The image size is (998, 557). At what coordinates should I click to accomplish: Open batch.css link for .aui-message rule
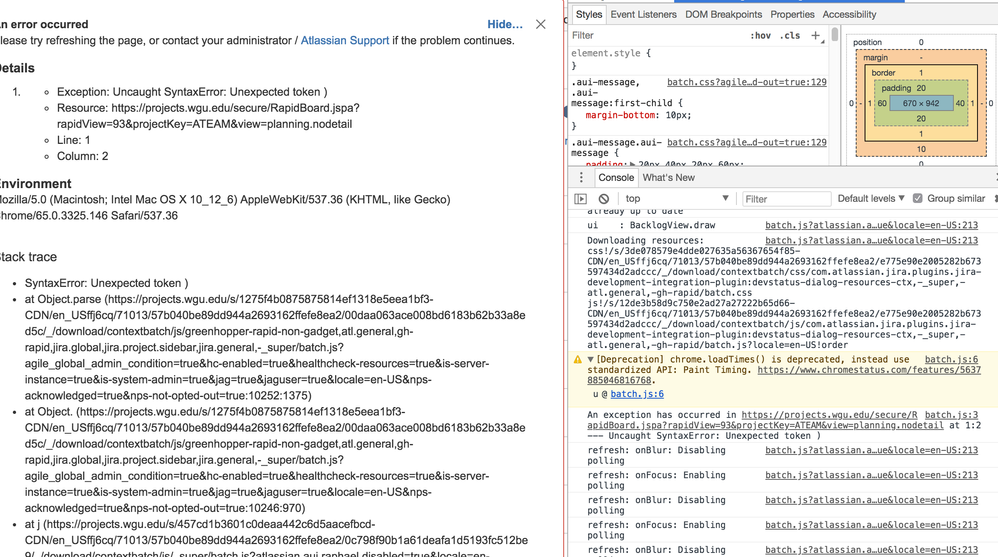pyautogui.click(x=747, y=82)
